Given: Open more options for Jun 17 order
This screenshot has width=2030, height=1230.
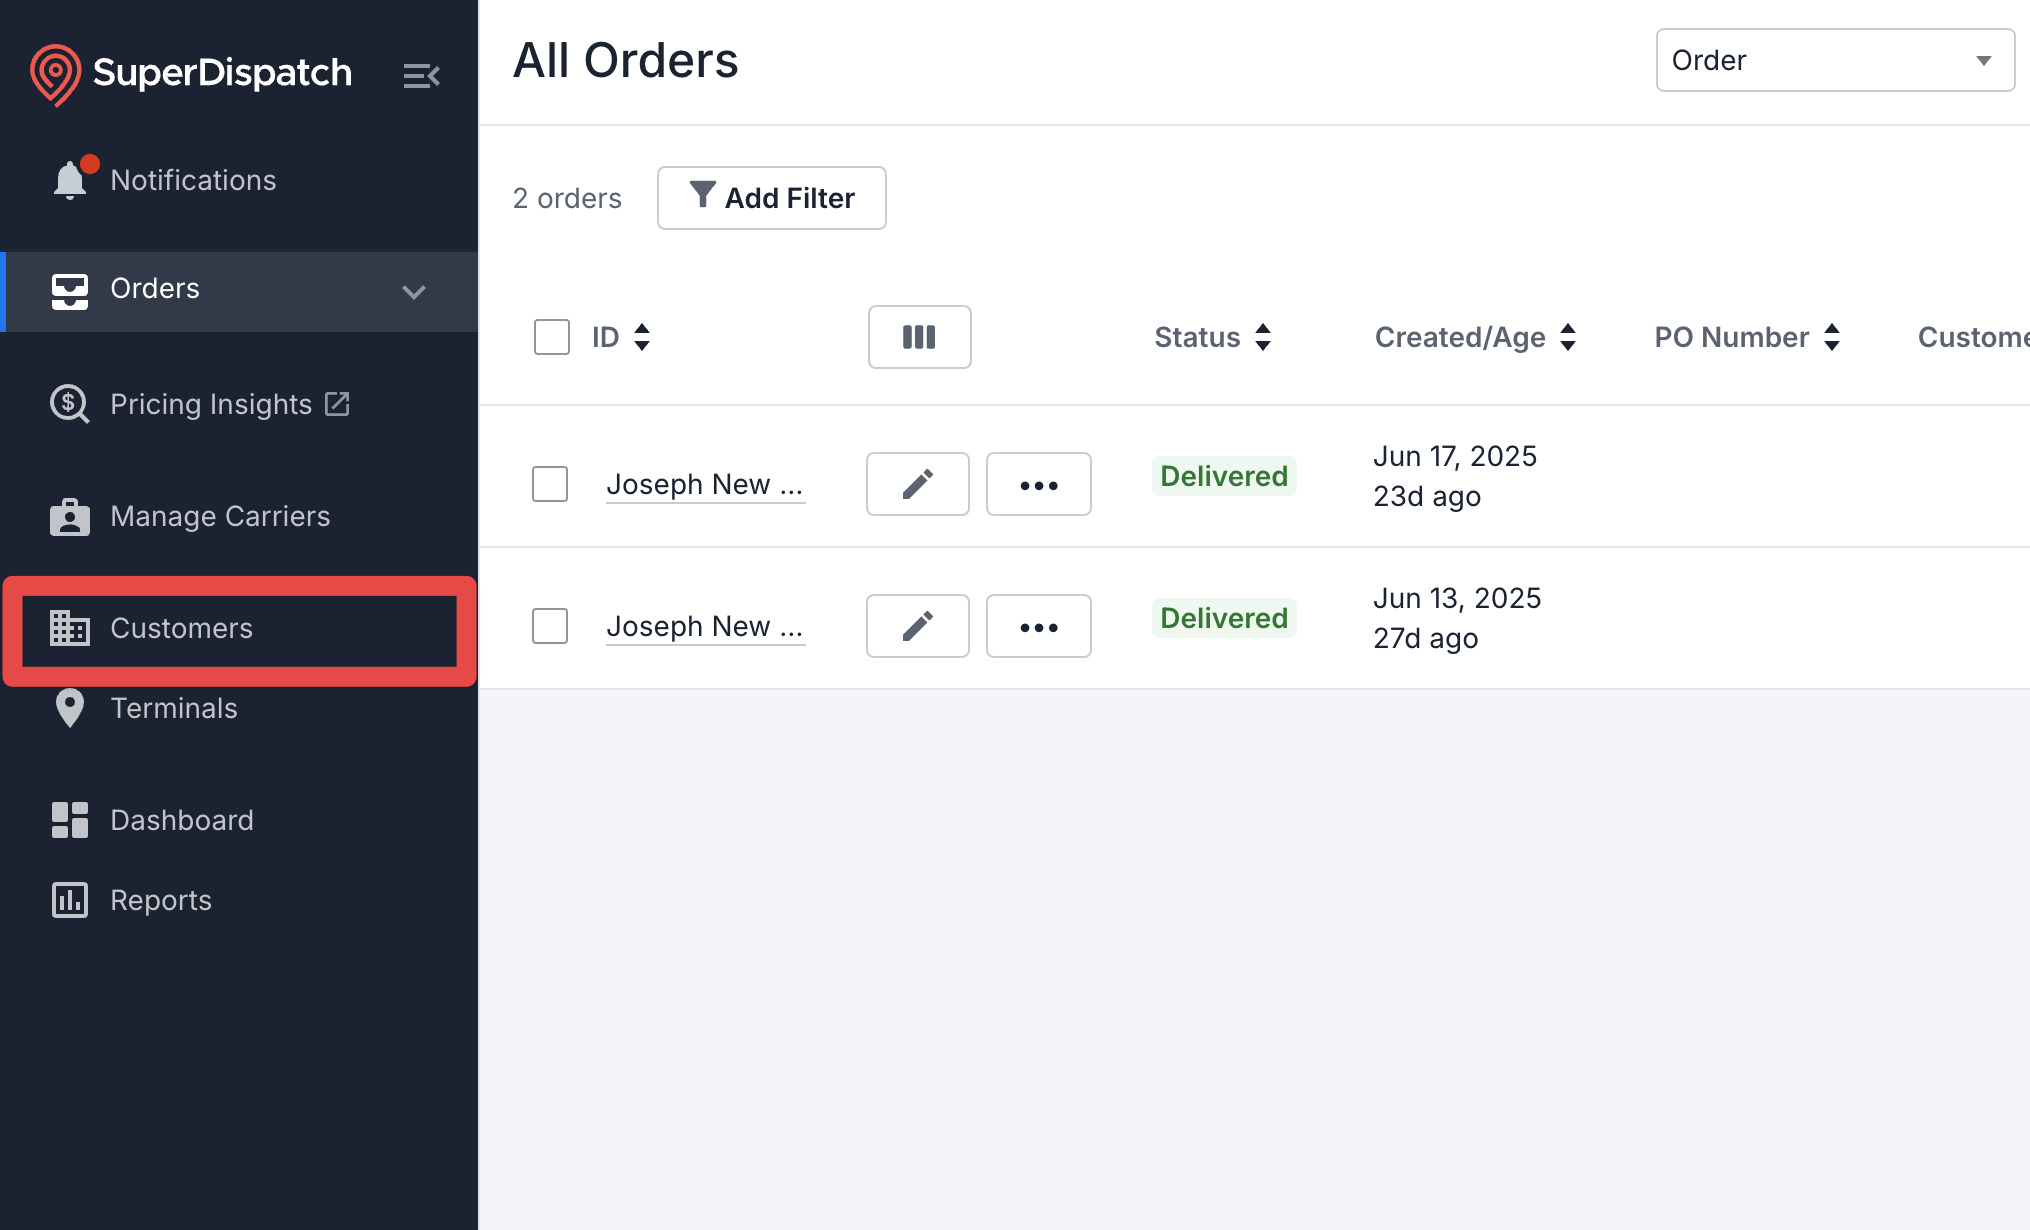Looking at the screenshot, I should pos(1038,484).
